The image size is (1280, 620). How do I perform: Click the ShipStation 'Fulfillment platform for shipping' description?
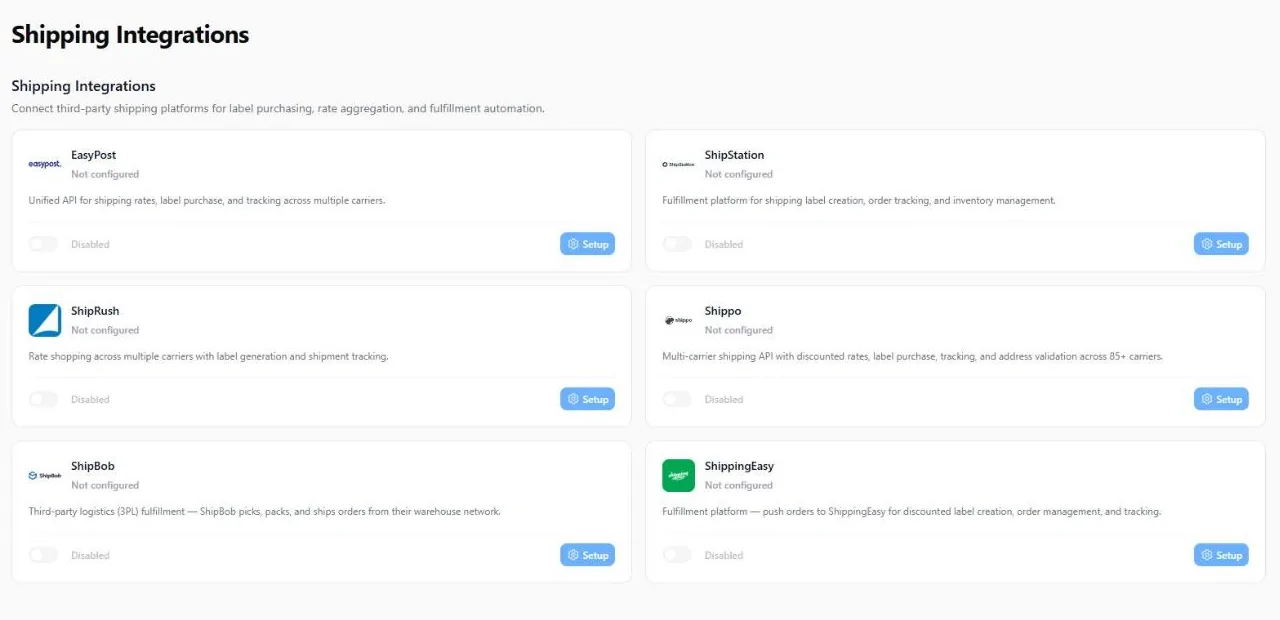tap(859, 200)
